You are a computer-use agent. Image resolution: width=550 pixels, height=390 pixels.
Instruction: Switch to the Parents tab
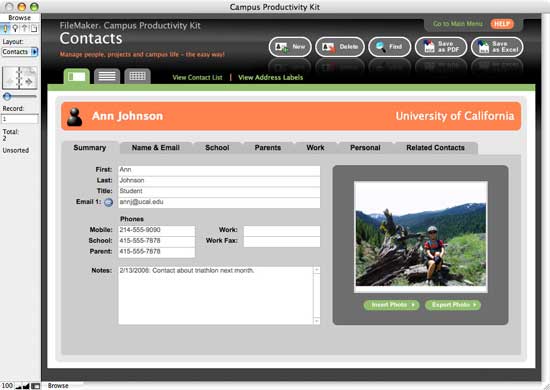(x=268, y=148)
